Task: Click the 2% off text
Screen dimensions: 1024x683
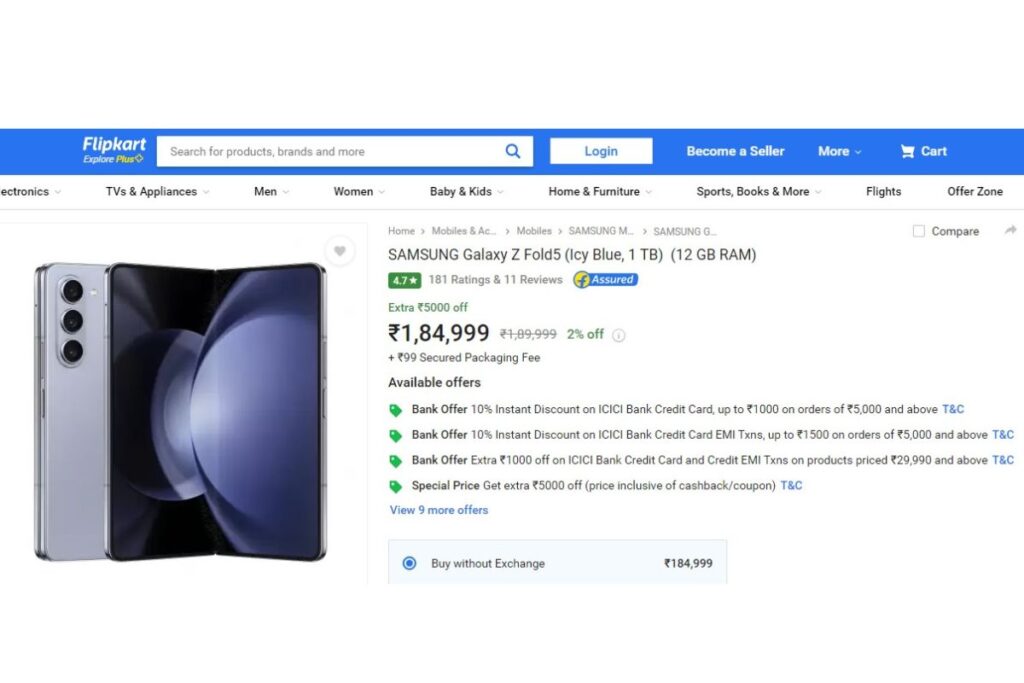Action: tap(585, 334)
